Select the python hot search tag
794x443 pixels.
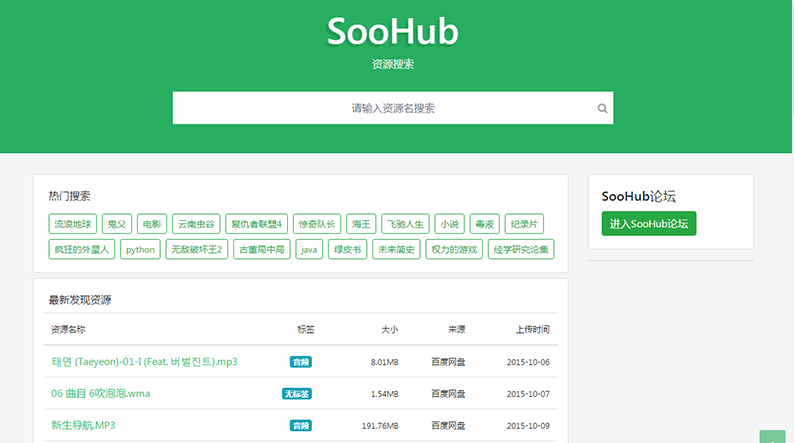coord(140,249)
